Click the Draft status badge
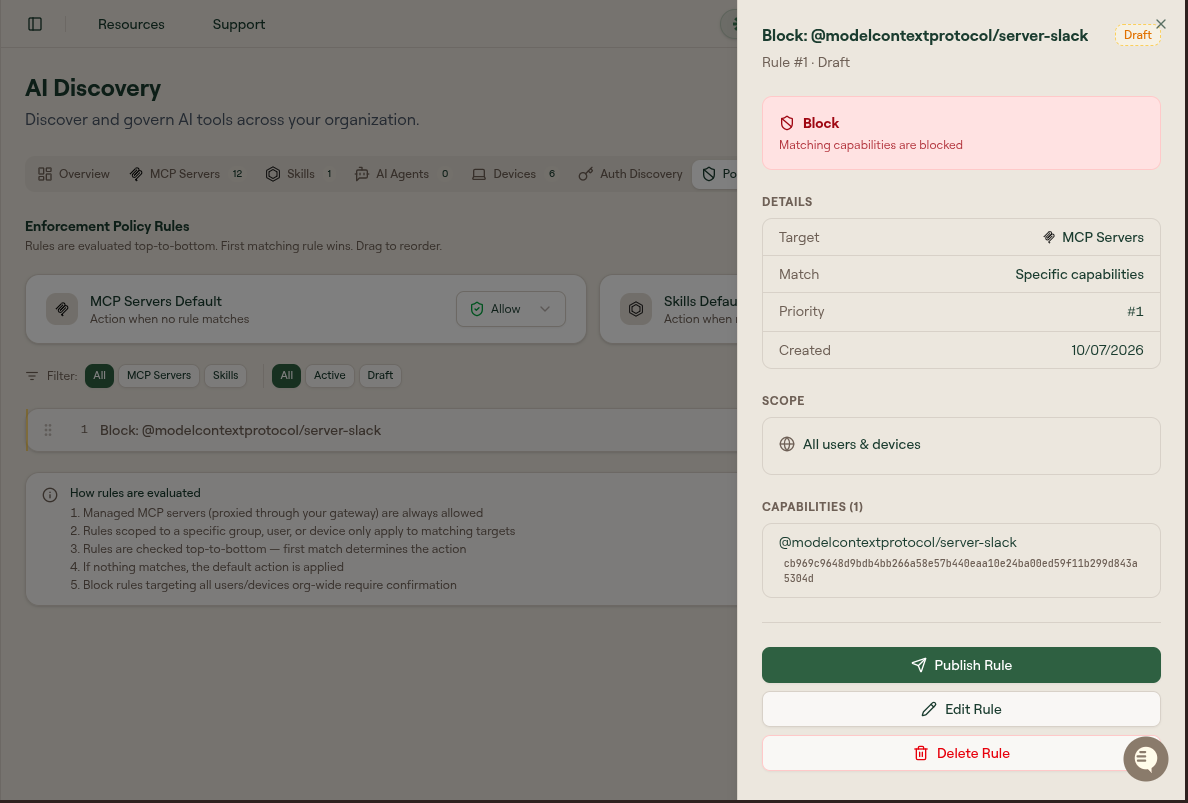 click(1137, 35)
